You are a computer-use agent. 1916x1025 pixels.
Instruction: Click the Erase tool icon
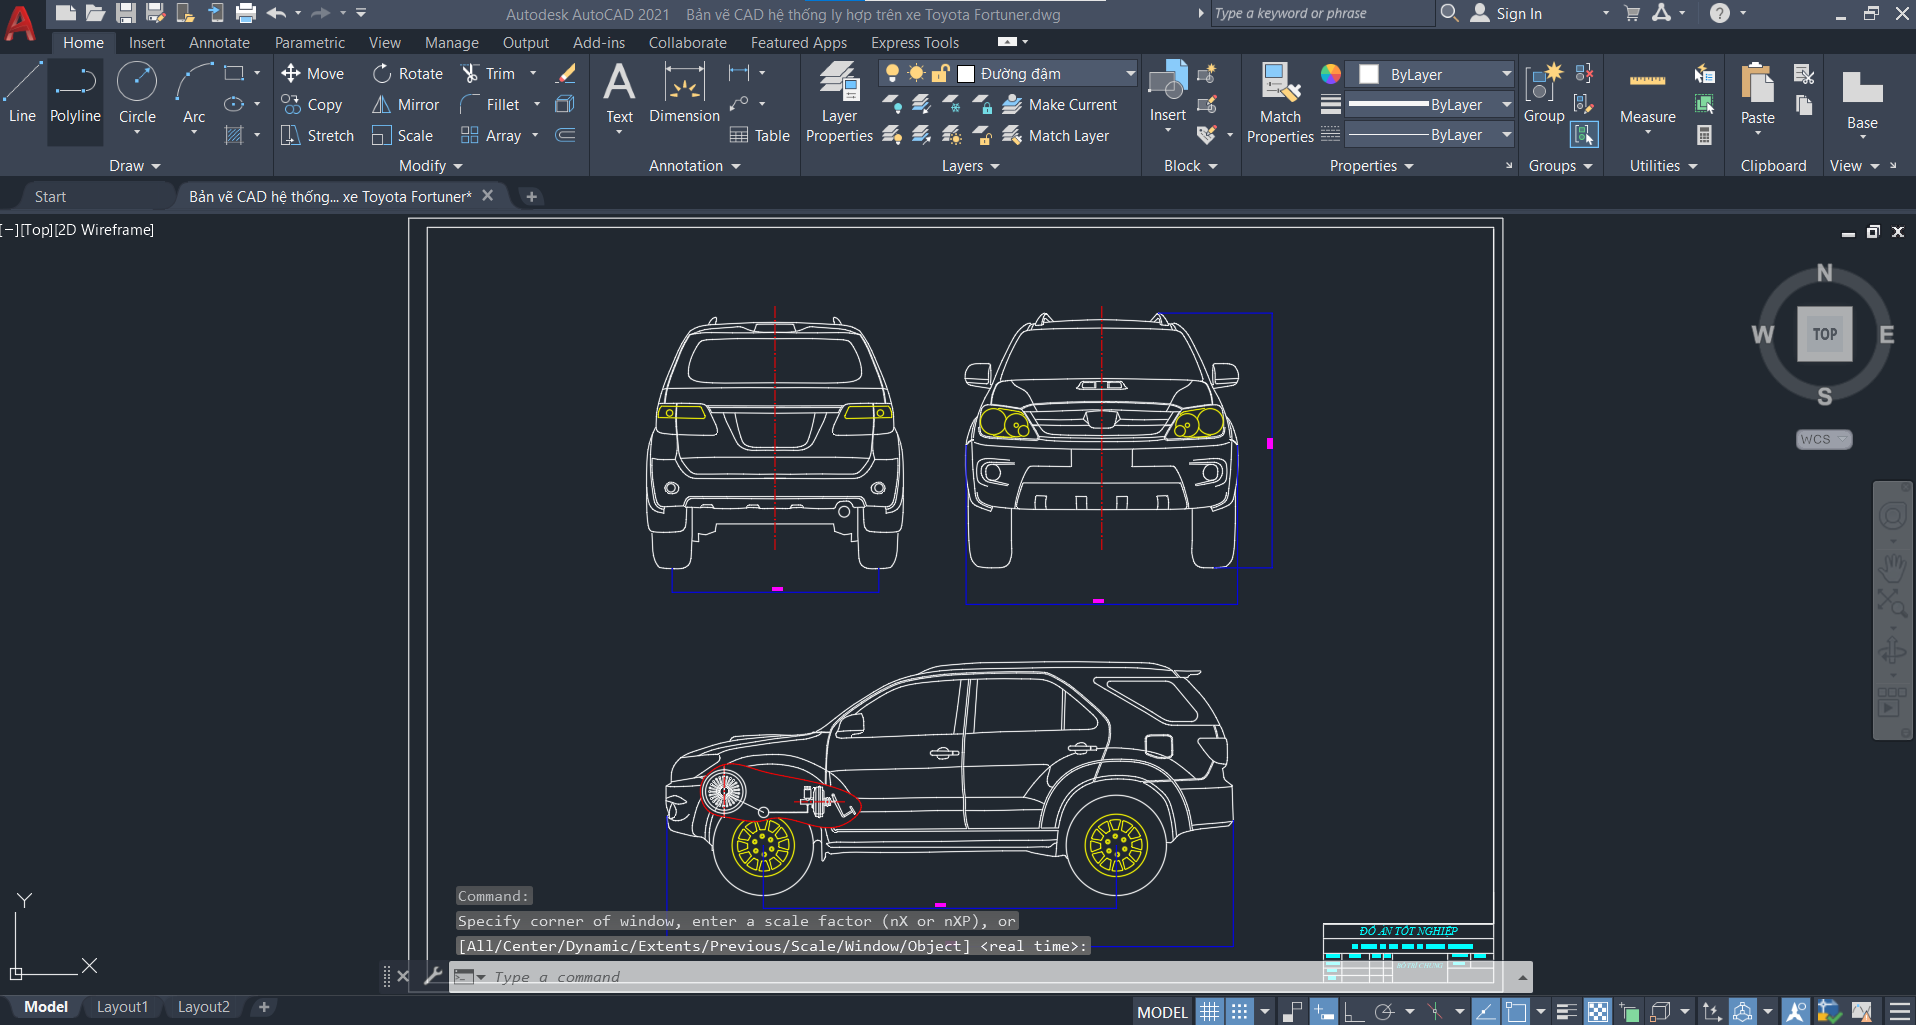(x=566, y=73)
